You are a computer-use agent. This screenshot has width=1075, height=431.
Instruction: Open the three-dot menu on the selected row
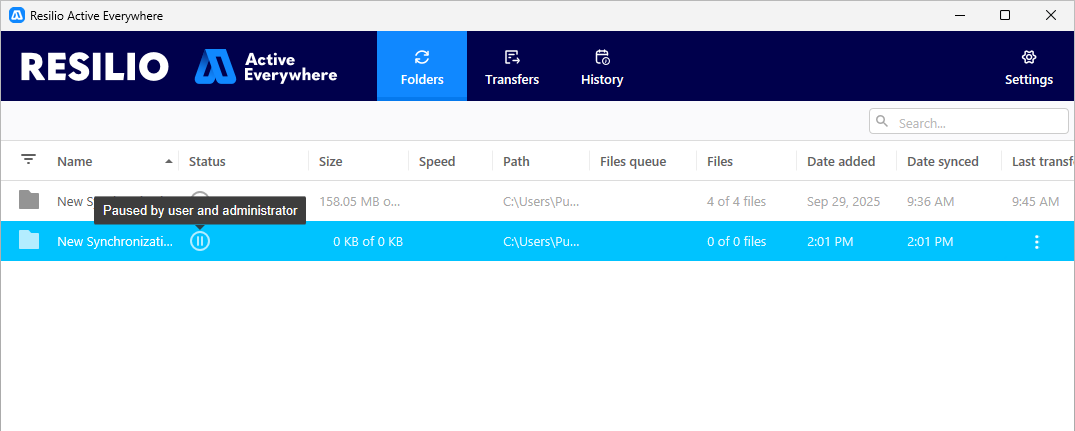coord(1036,242)
